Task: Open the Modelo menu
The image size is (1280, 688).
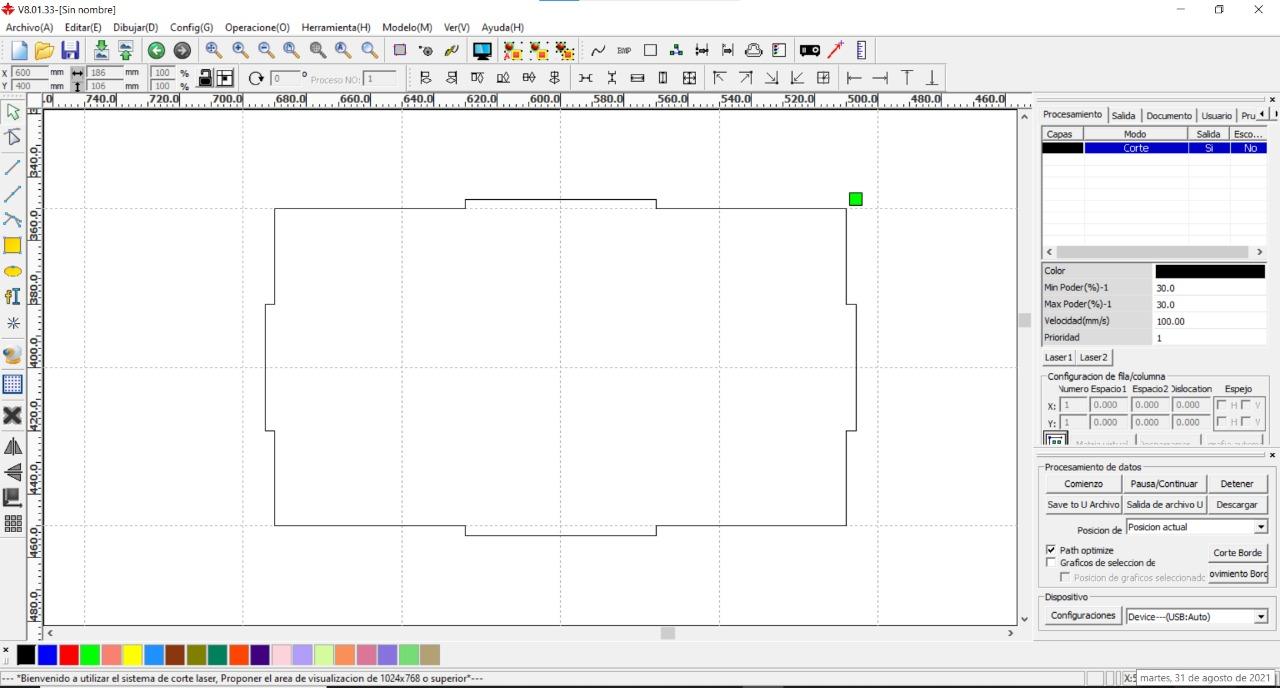Action: [407, 27]
